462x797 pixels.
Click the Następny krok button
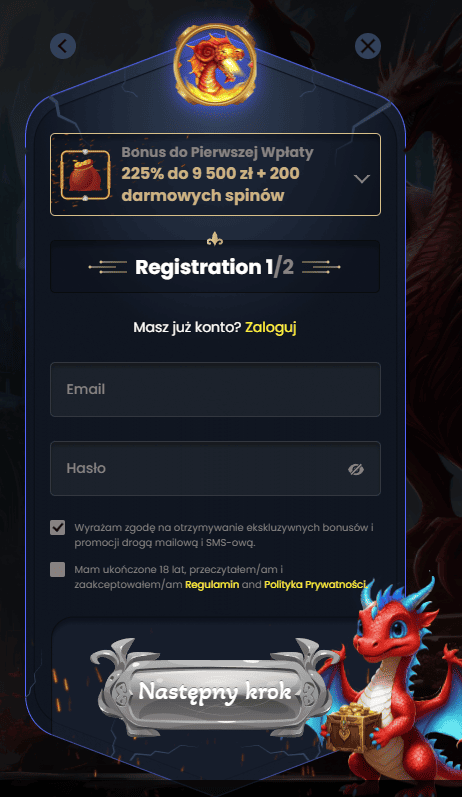[x=214, y=691]
